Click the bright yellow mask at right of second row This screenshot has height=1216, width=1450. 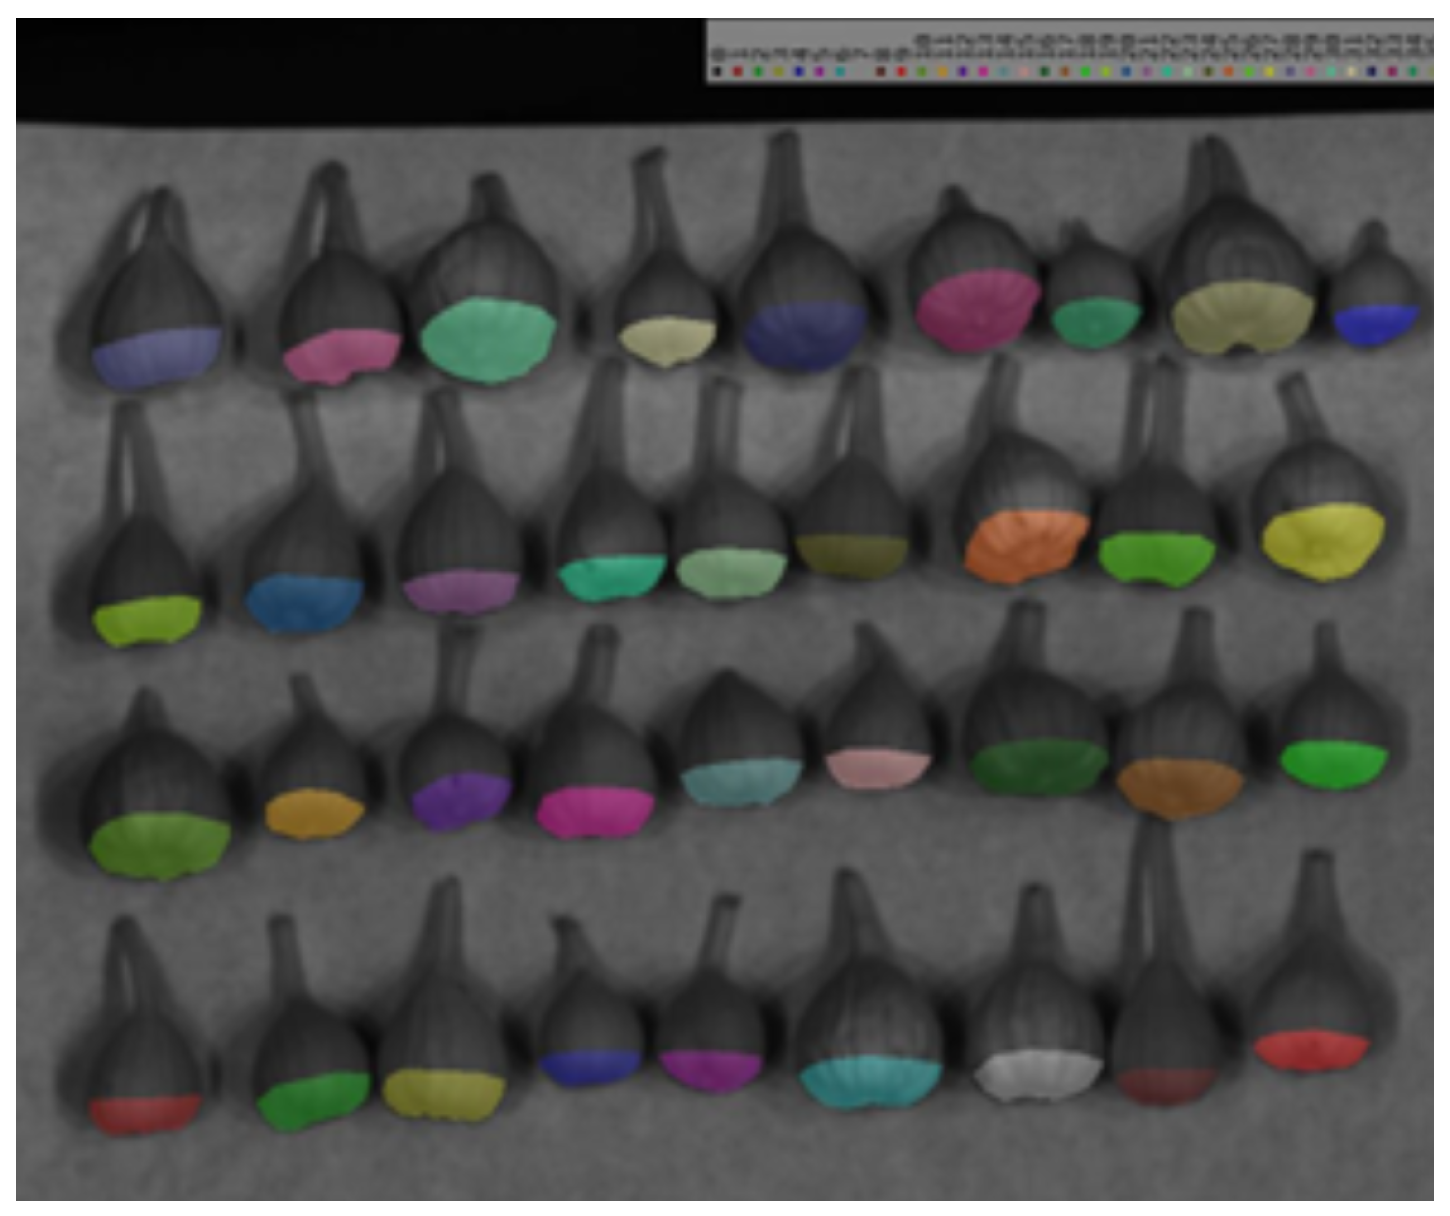coord(1321,540)
